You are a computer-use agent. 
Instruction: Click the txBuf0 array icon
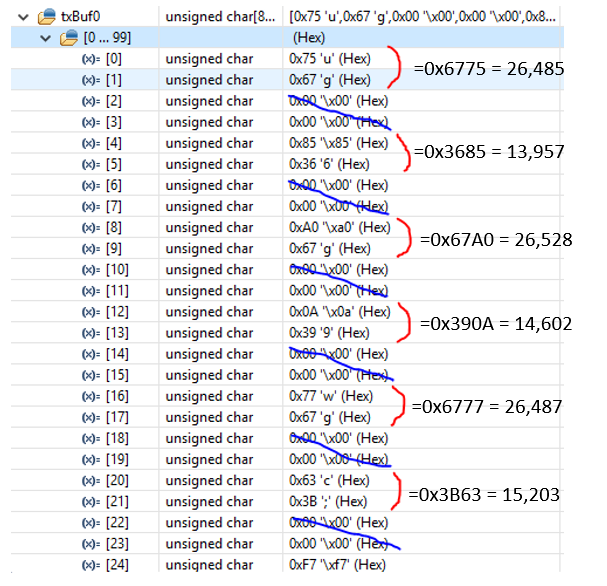point(46,17)
